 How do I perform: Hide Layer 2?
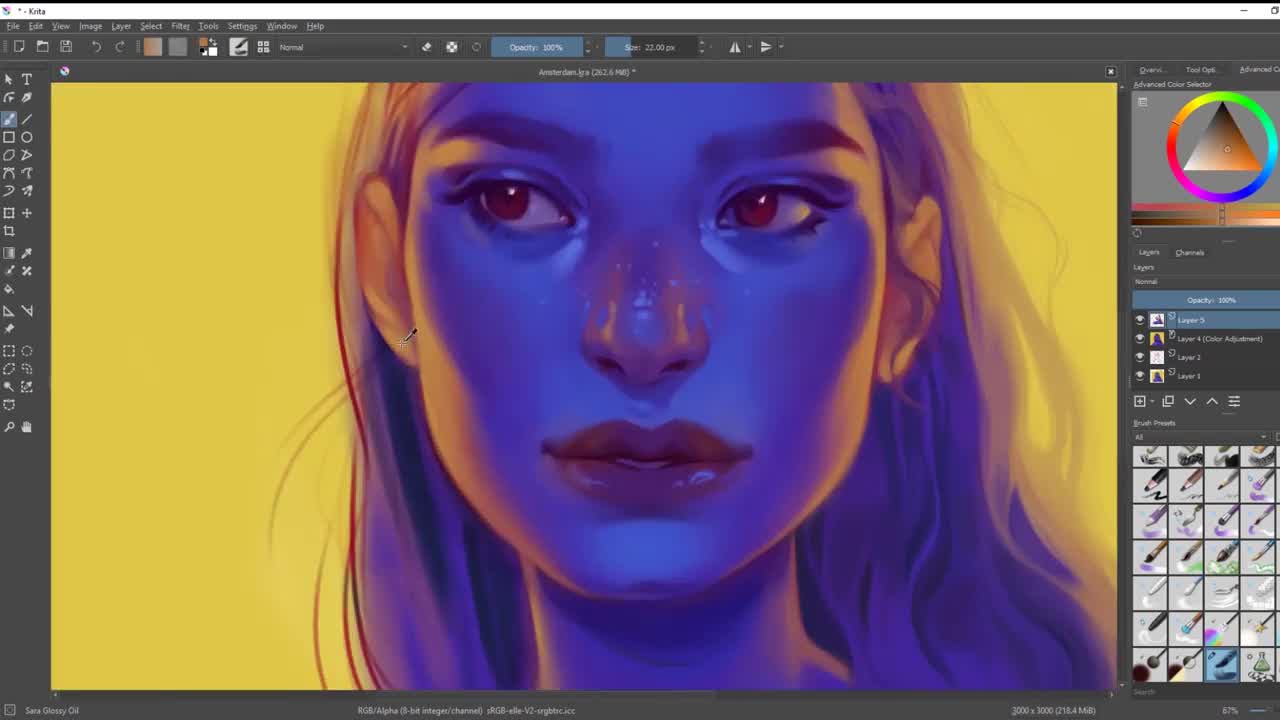(x=1140, y=357)
